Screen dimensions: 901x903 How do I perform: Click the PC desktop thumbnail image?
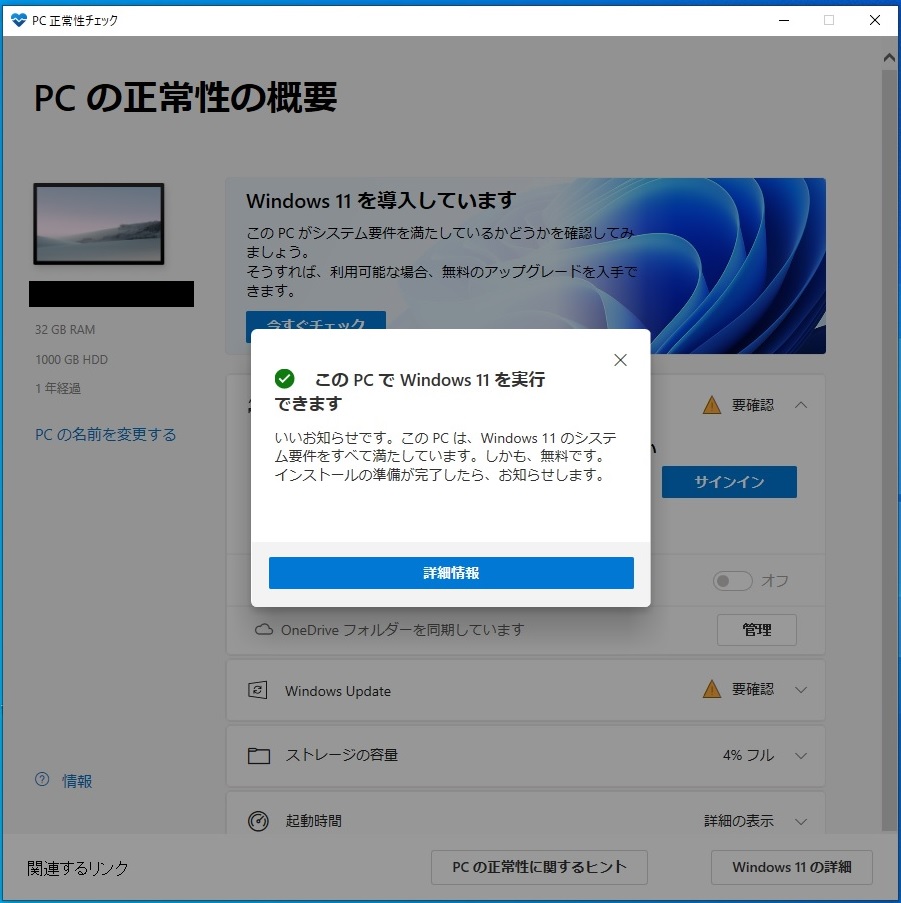pyautogui.click(x=98, y=223)
